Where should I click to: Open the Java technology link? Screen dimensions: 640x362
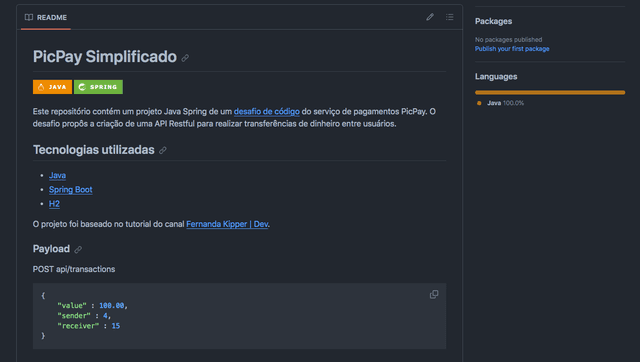click(58, 175)
